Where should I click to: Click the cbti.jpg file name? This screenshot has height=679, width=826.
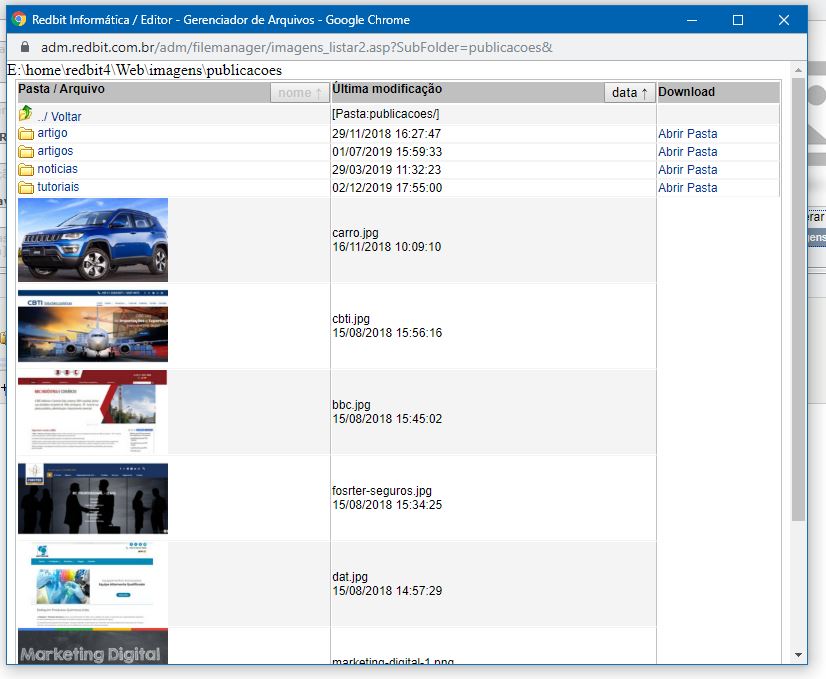(351, 319)
